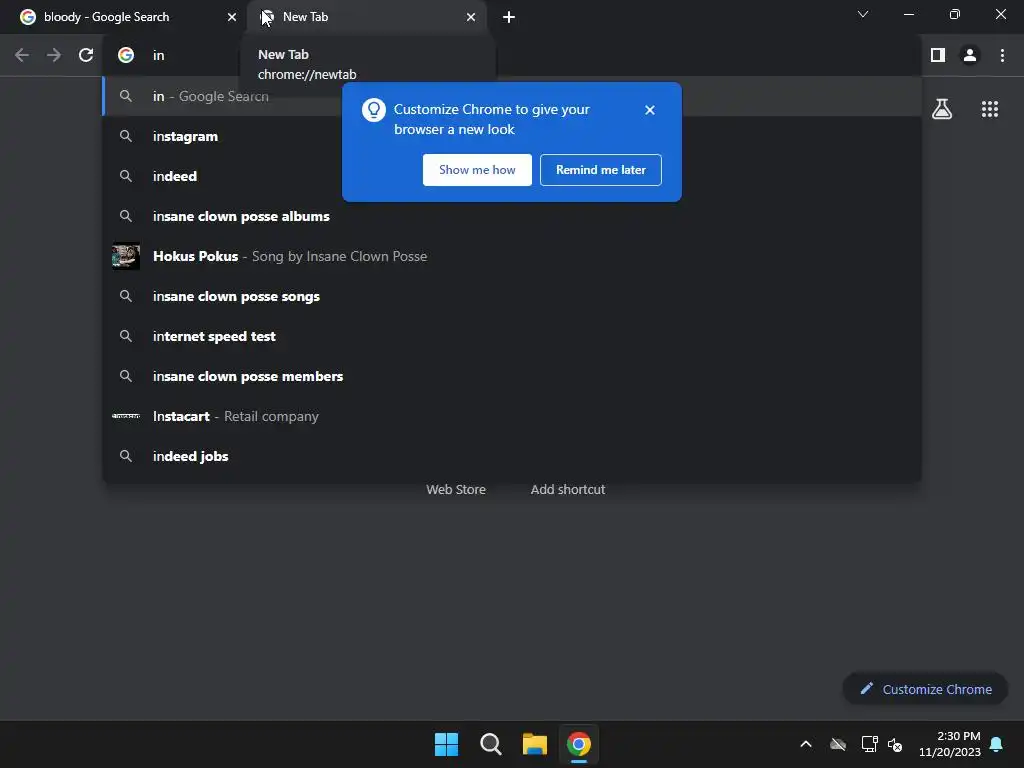The width and height of the screenshot is (1024, 768).
Task: Select the indeed jobs suggestion
Action: pos(512,456)
